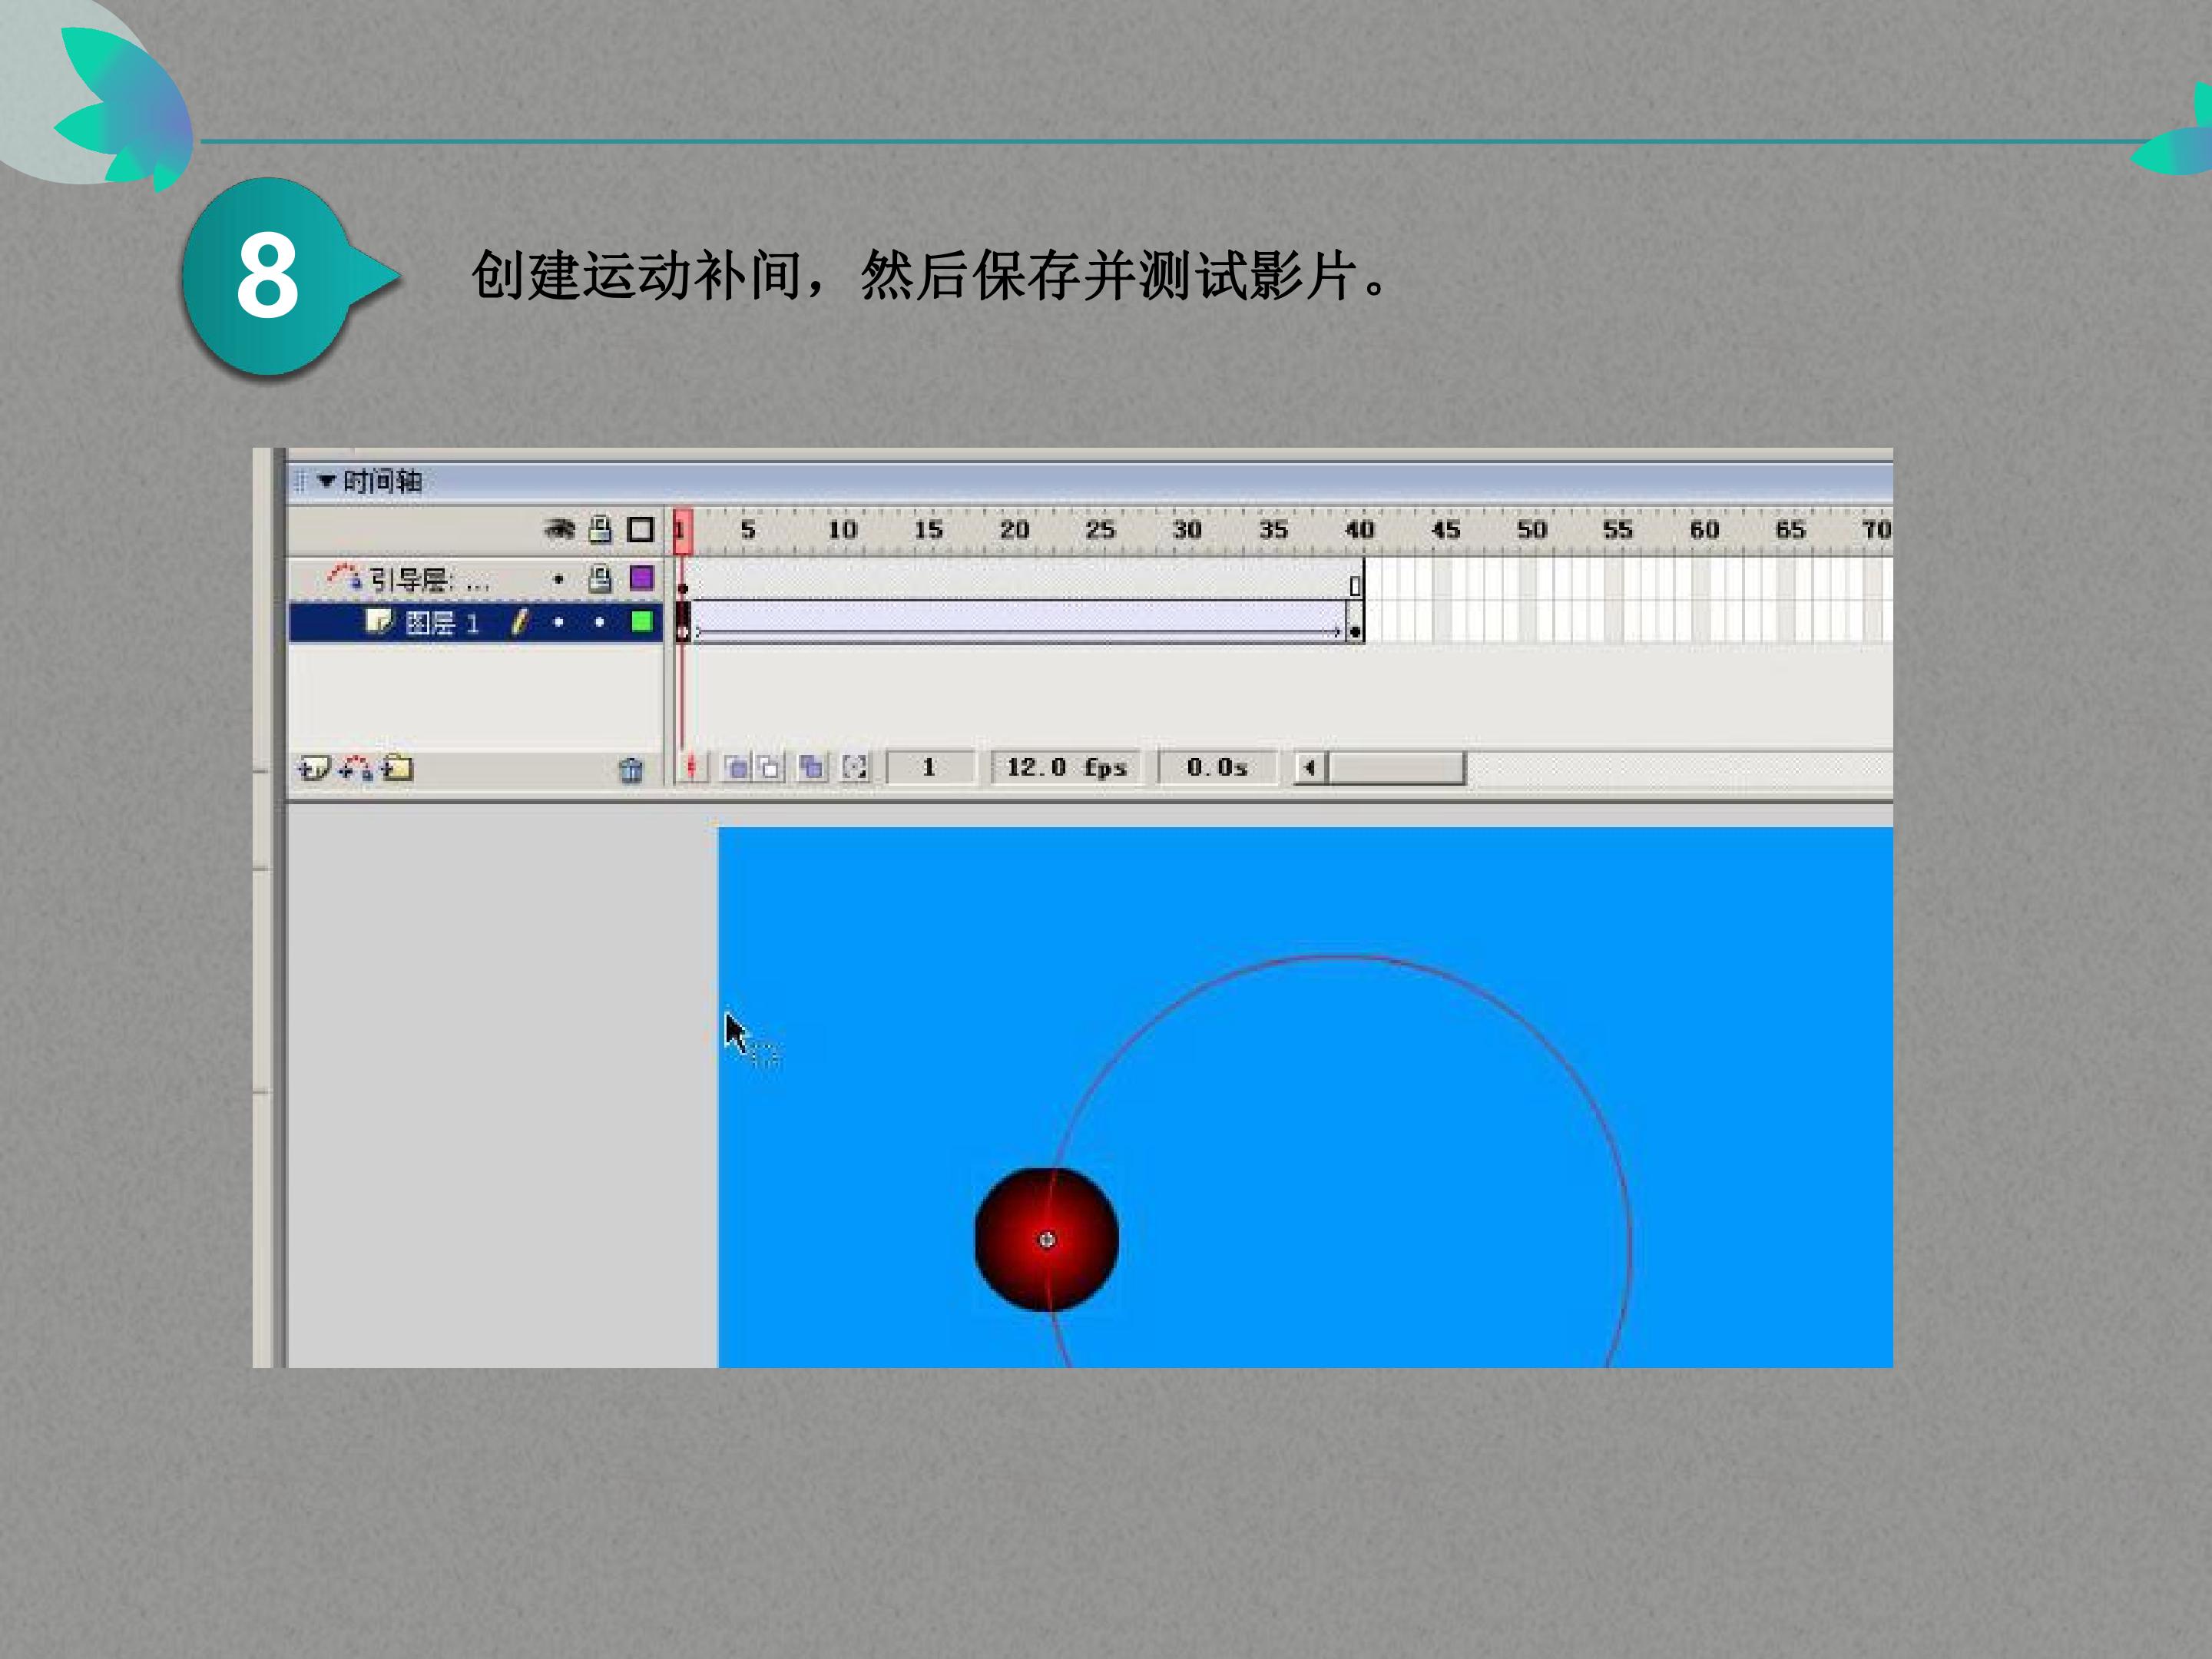The height and width of the screenshot is (1659, 2212).
Task: Click Edit Multiple Frames icon
Action: point(811,768)
